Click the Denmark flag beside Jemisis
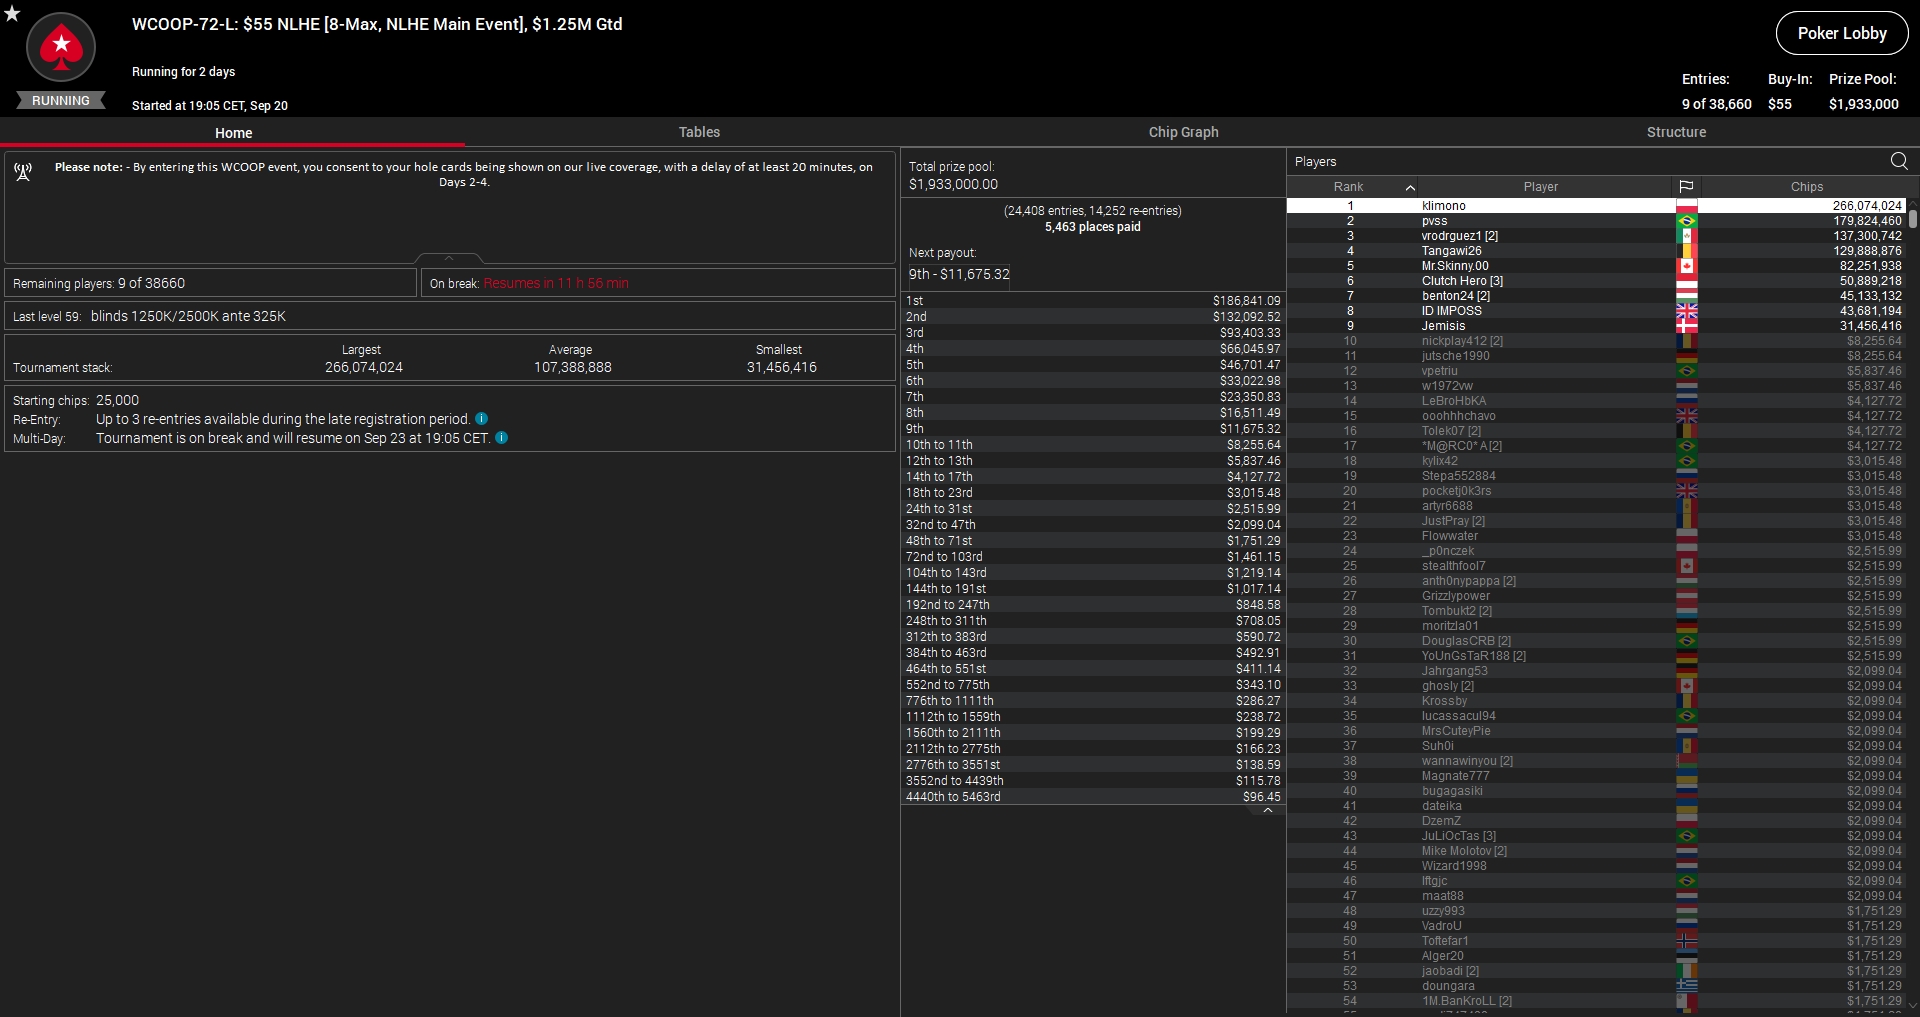 pos(1687,326)
